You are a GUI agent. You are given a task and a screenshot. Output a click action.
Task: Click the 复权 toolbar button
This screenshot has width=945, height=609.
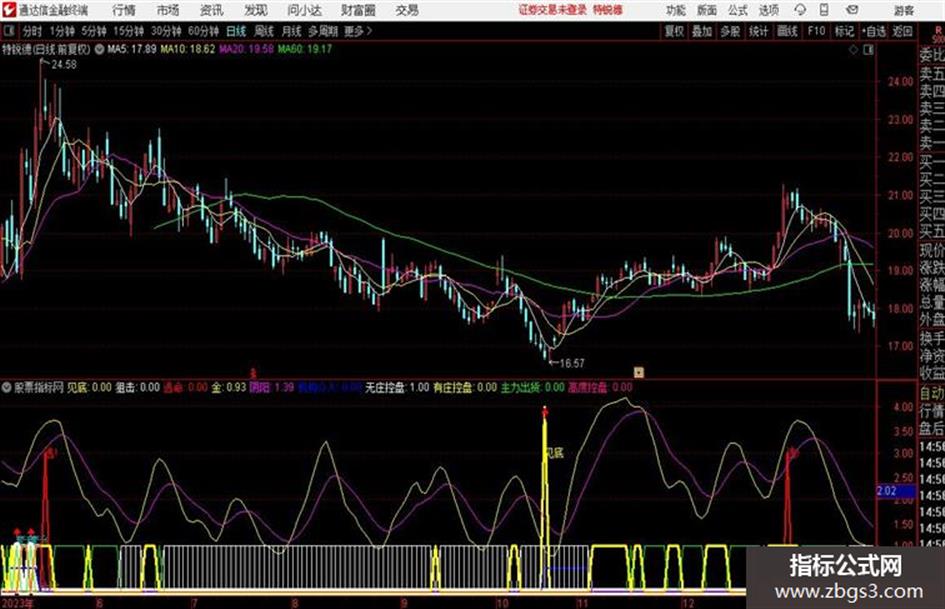[x=674, y=31]
